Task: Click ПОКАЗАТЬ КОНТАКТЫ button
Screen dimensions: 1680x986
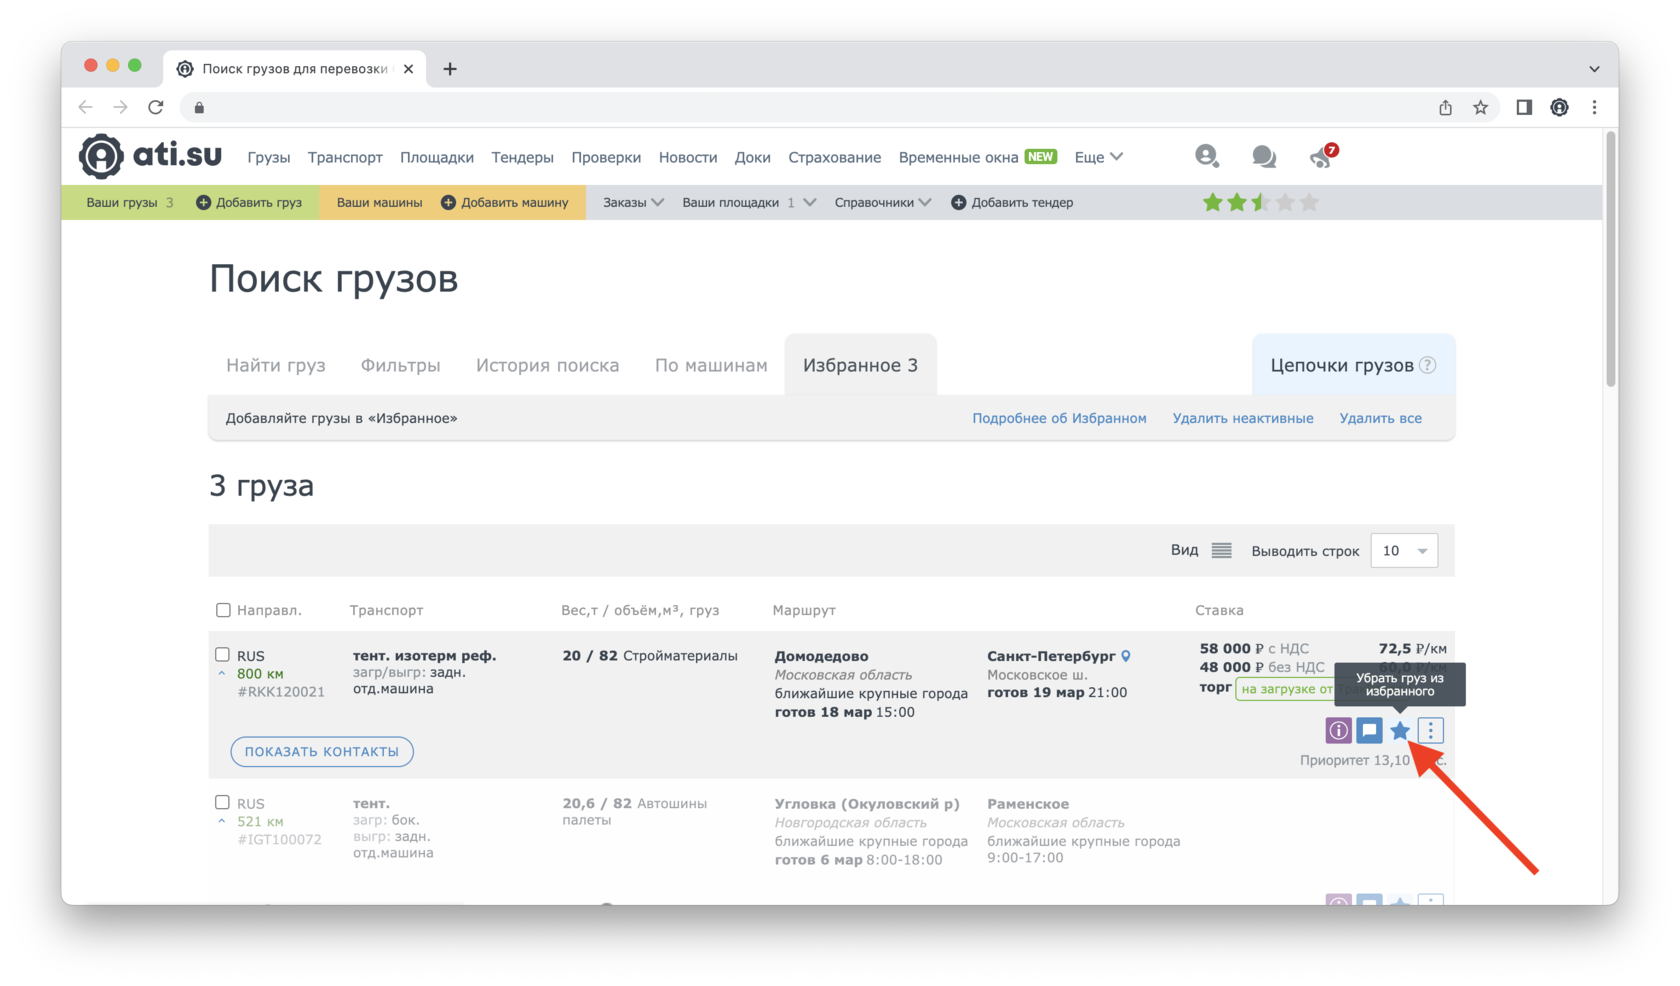Action: point(322,751)
